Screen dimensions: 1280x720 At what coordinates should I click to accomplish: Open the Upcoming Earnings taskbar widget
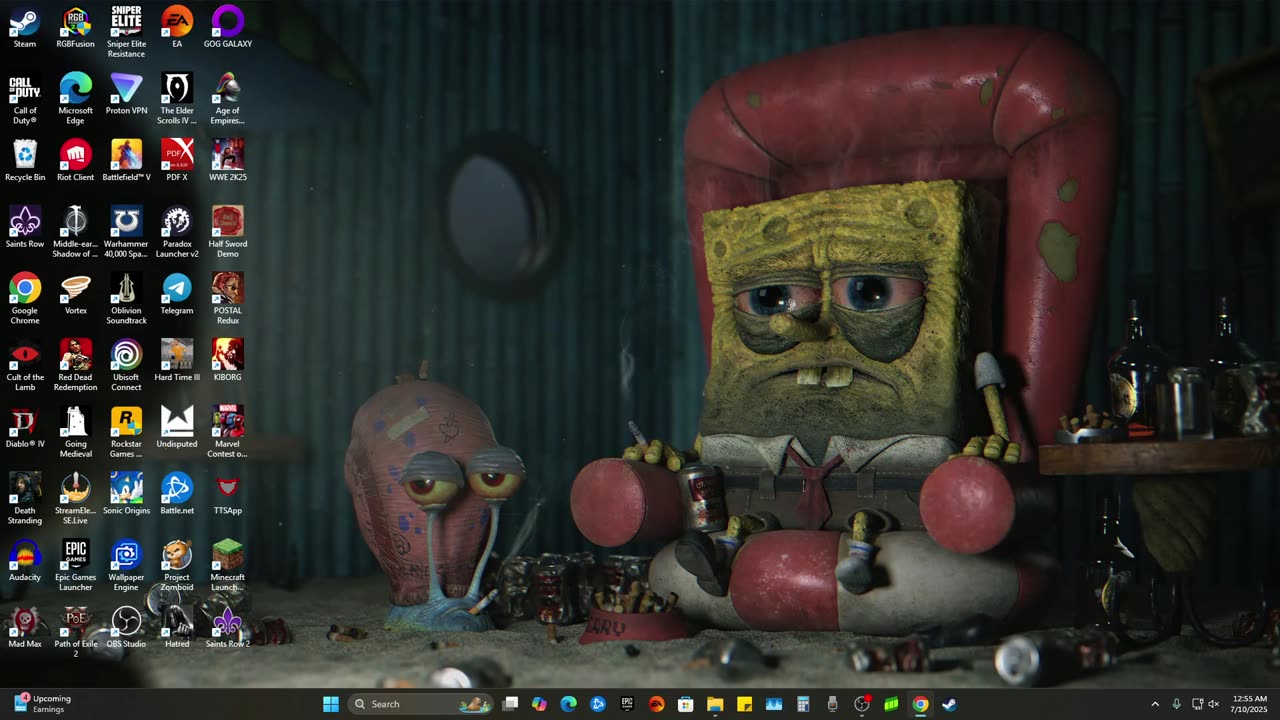click(x=42, y=704)
